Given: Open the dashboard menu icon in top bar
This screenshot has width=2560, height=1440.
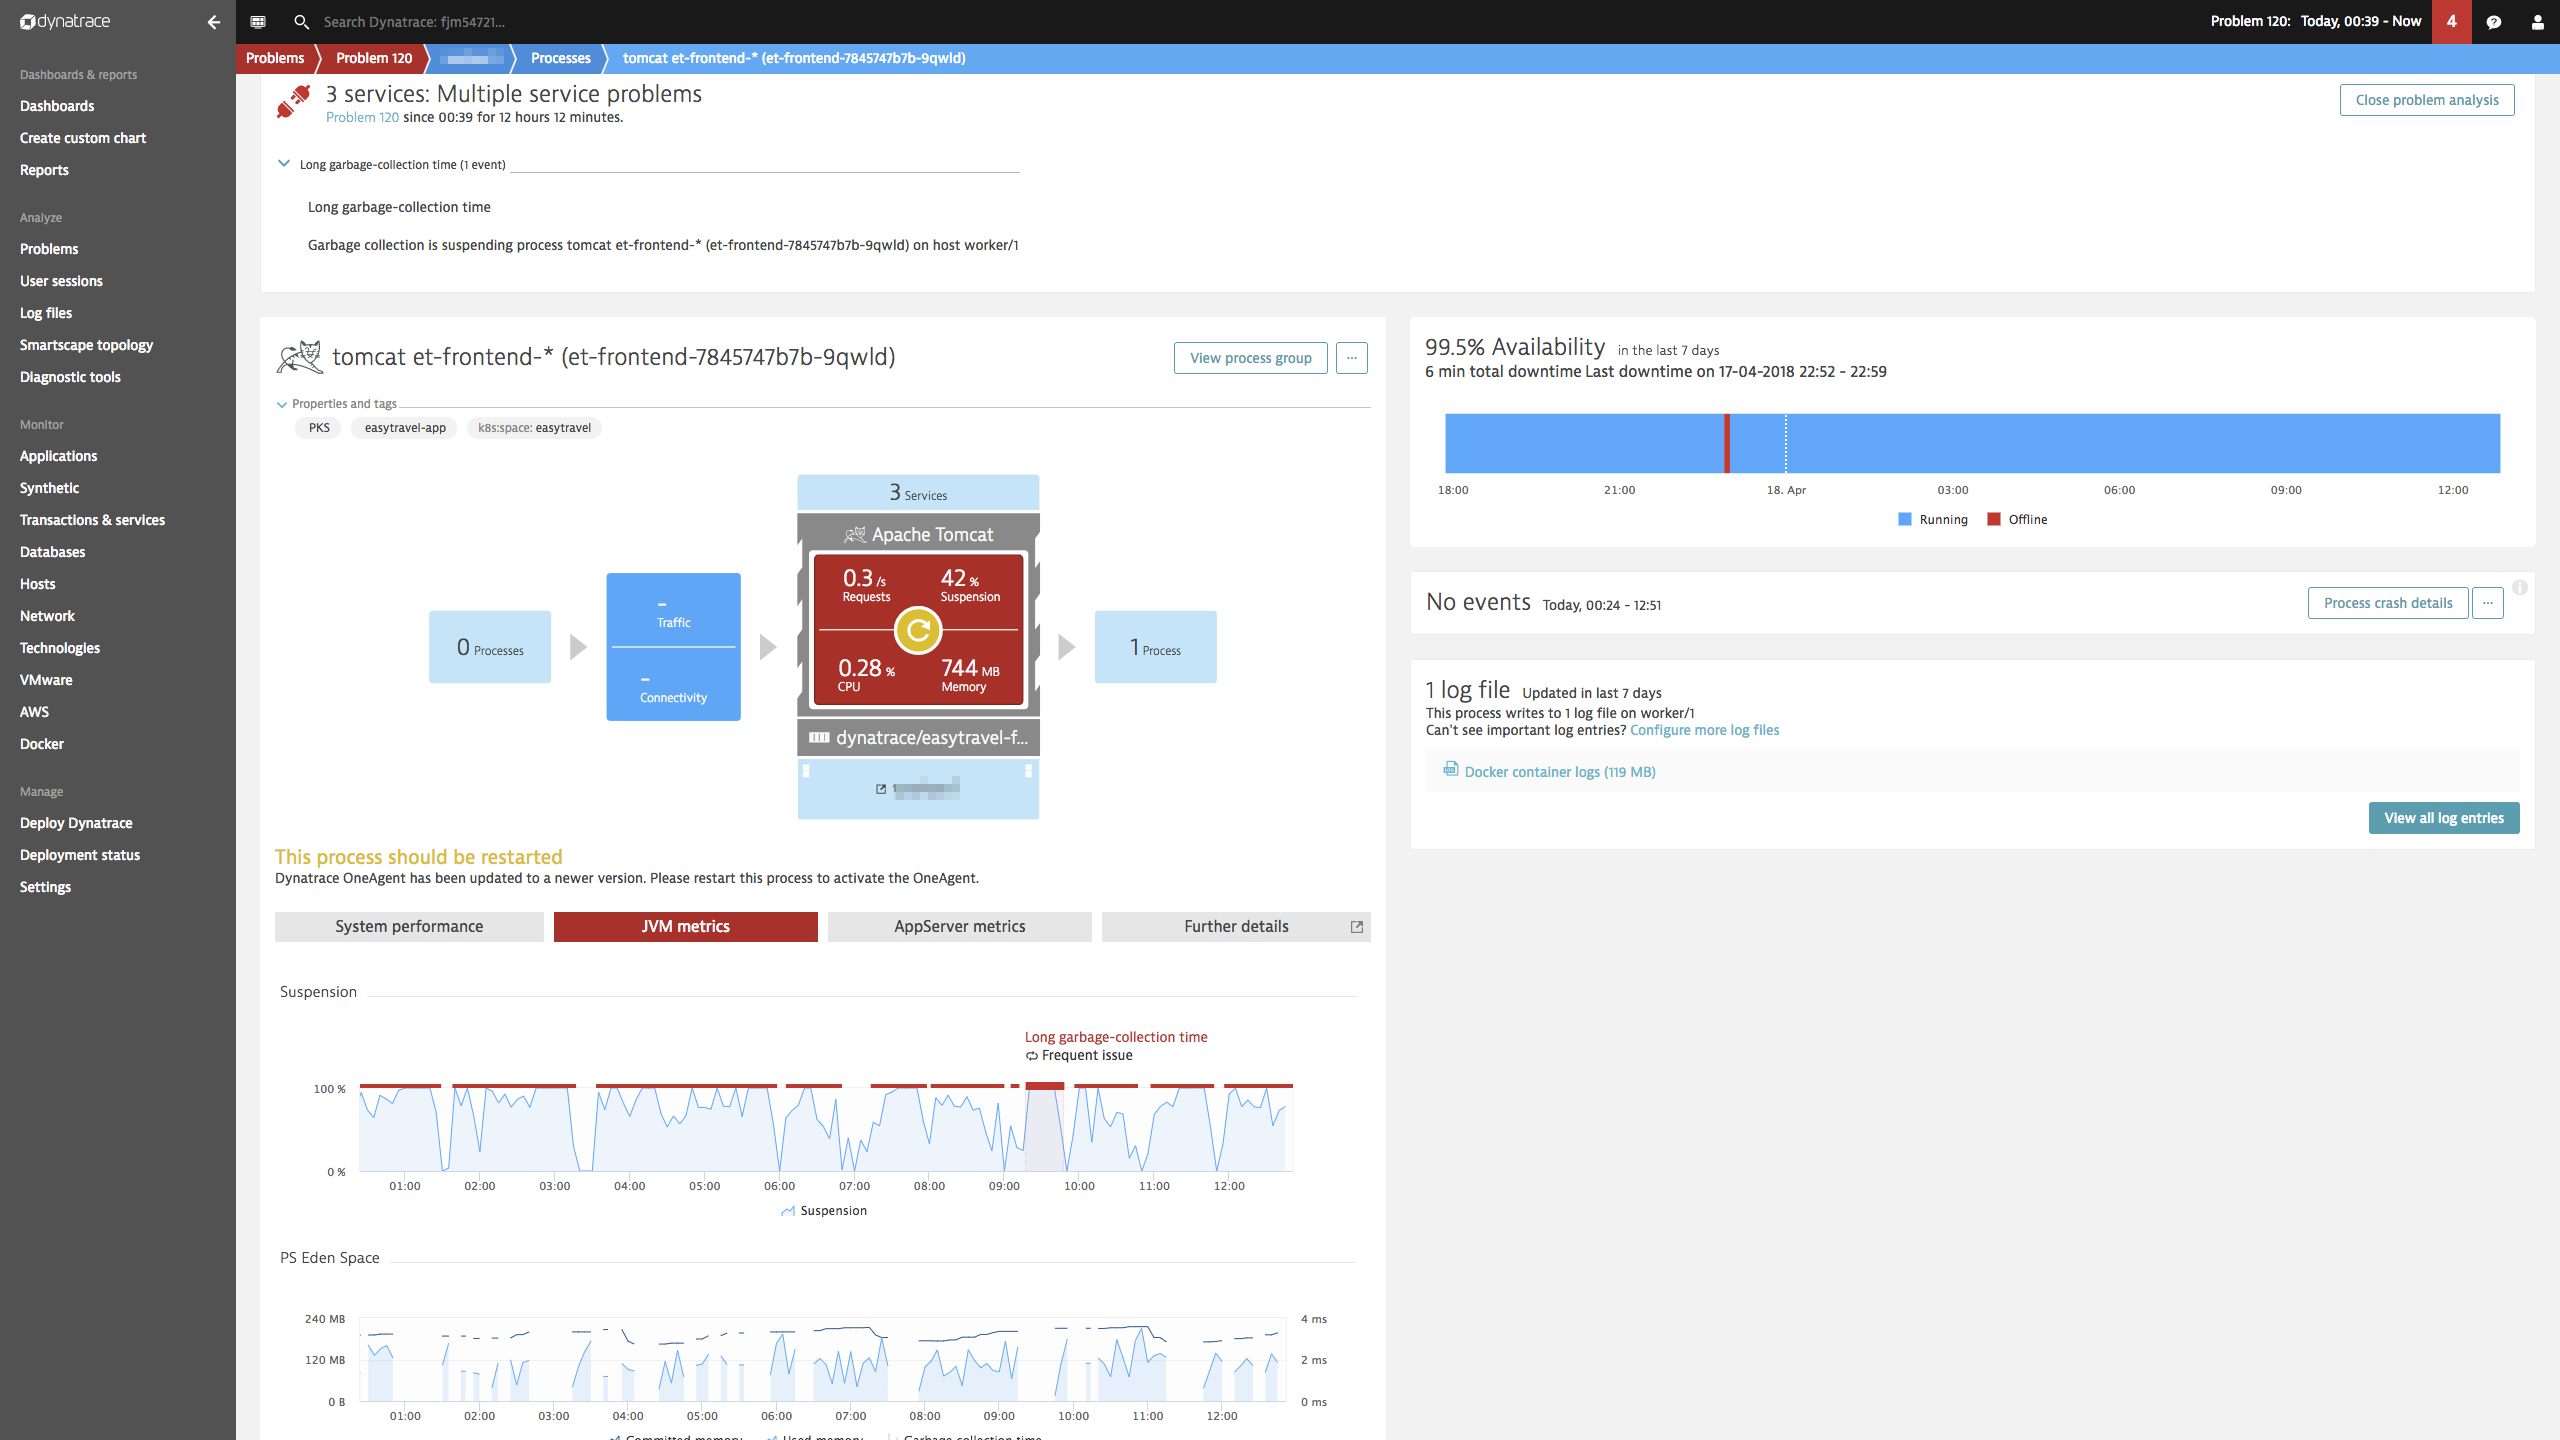Looking at the screenshot, I should 258,21.
